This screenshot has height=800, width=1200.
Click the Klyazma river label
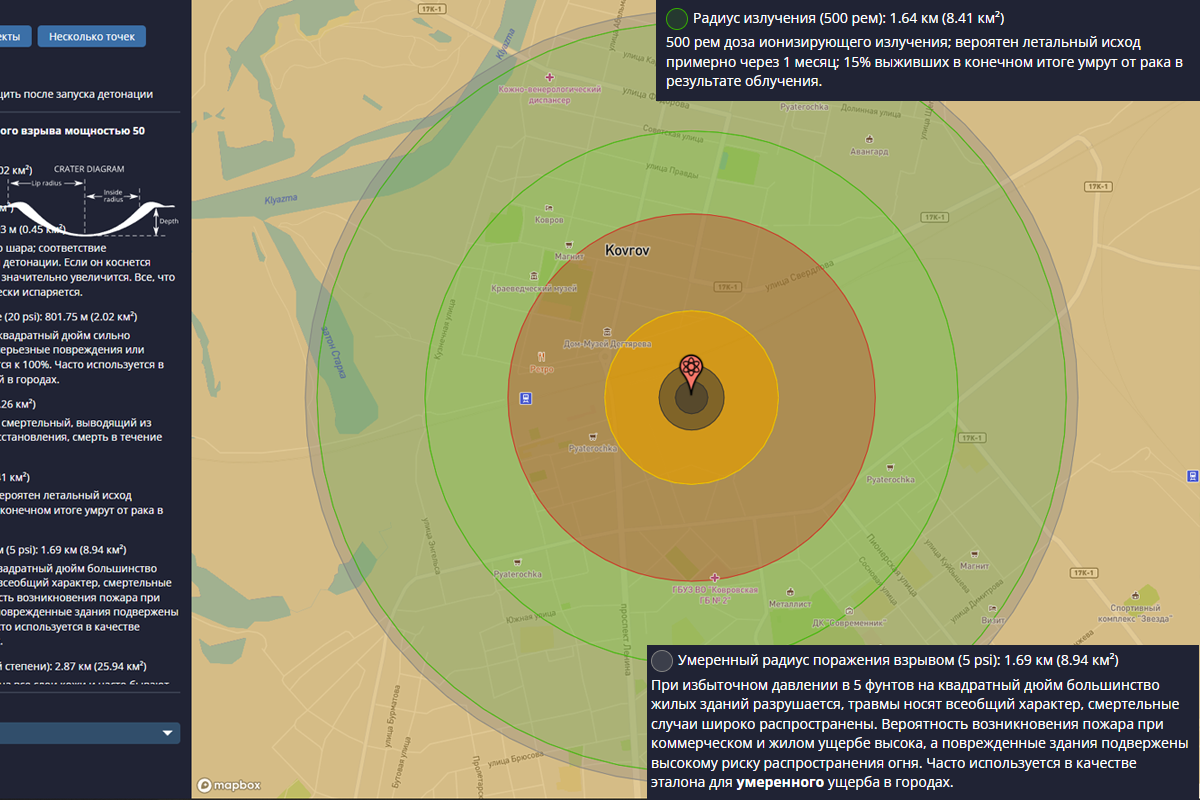tap(280, 201)
